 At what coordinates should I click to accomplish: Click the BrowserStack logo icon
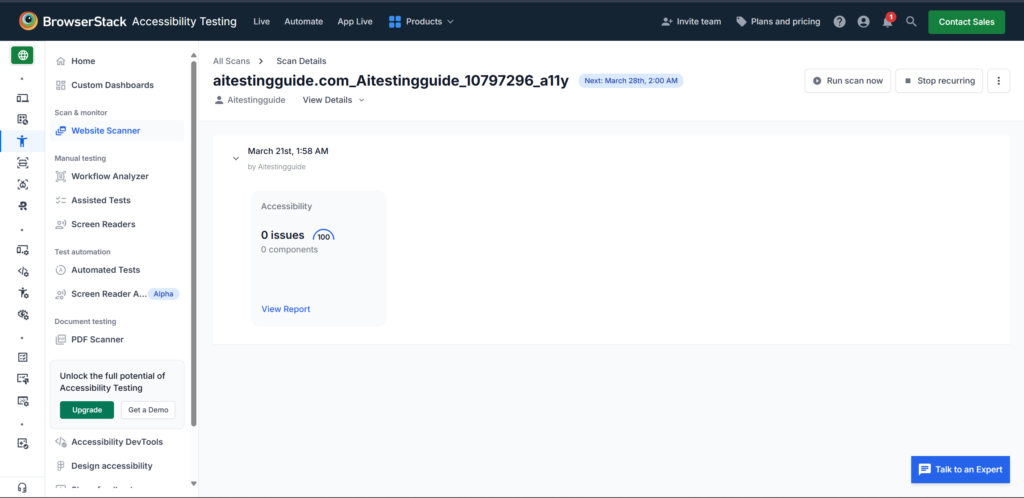(28, 21)
